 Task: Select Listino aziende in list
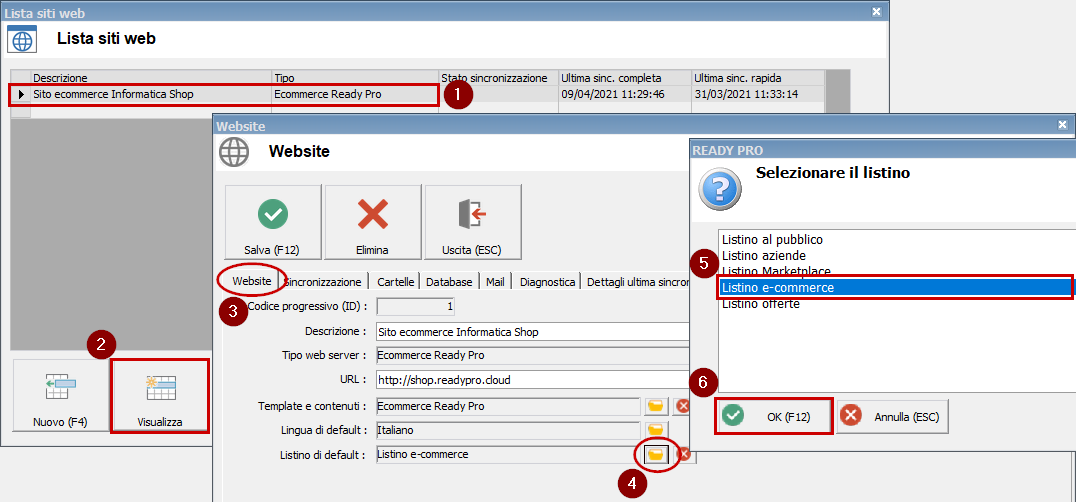pos(896,256)
